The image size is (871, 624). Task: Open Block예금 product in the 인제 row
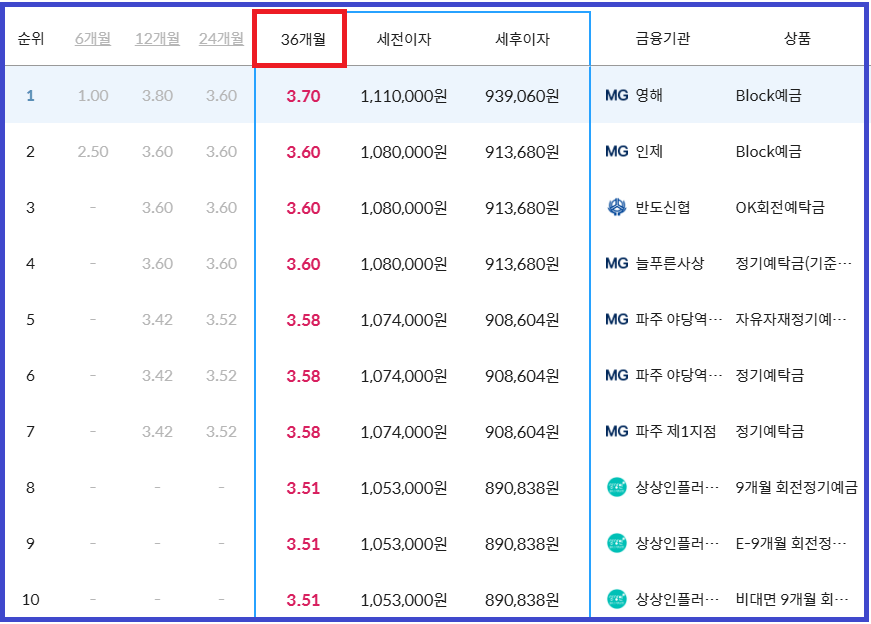(x=769, y=152)
